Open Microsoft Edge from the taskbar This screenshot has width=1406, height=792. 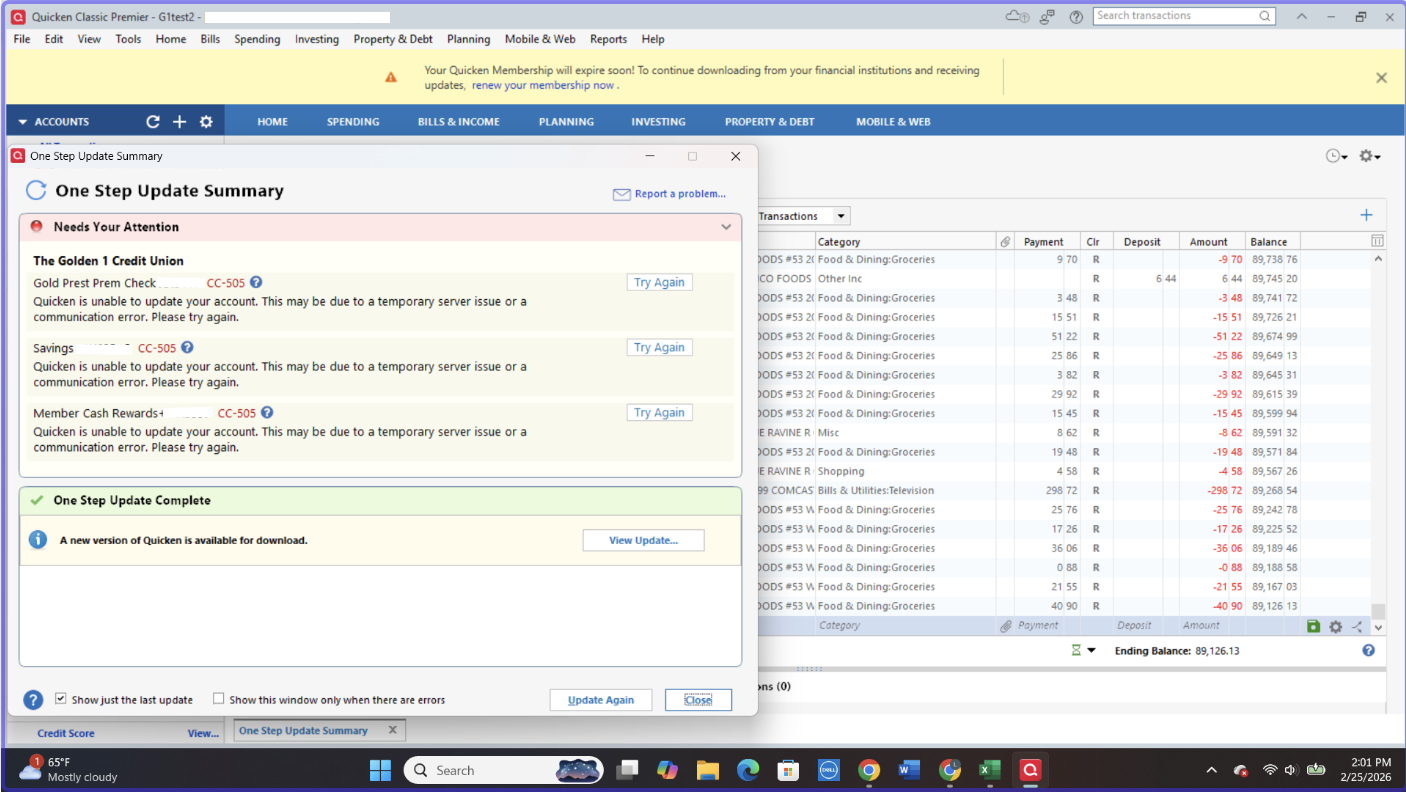pyautogui.click(x=748, y=770)
